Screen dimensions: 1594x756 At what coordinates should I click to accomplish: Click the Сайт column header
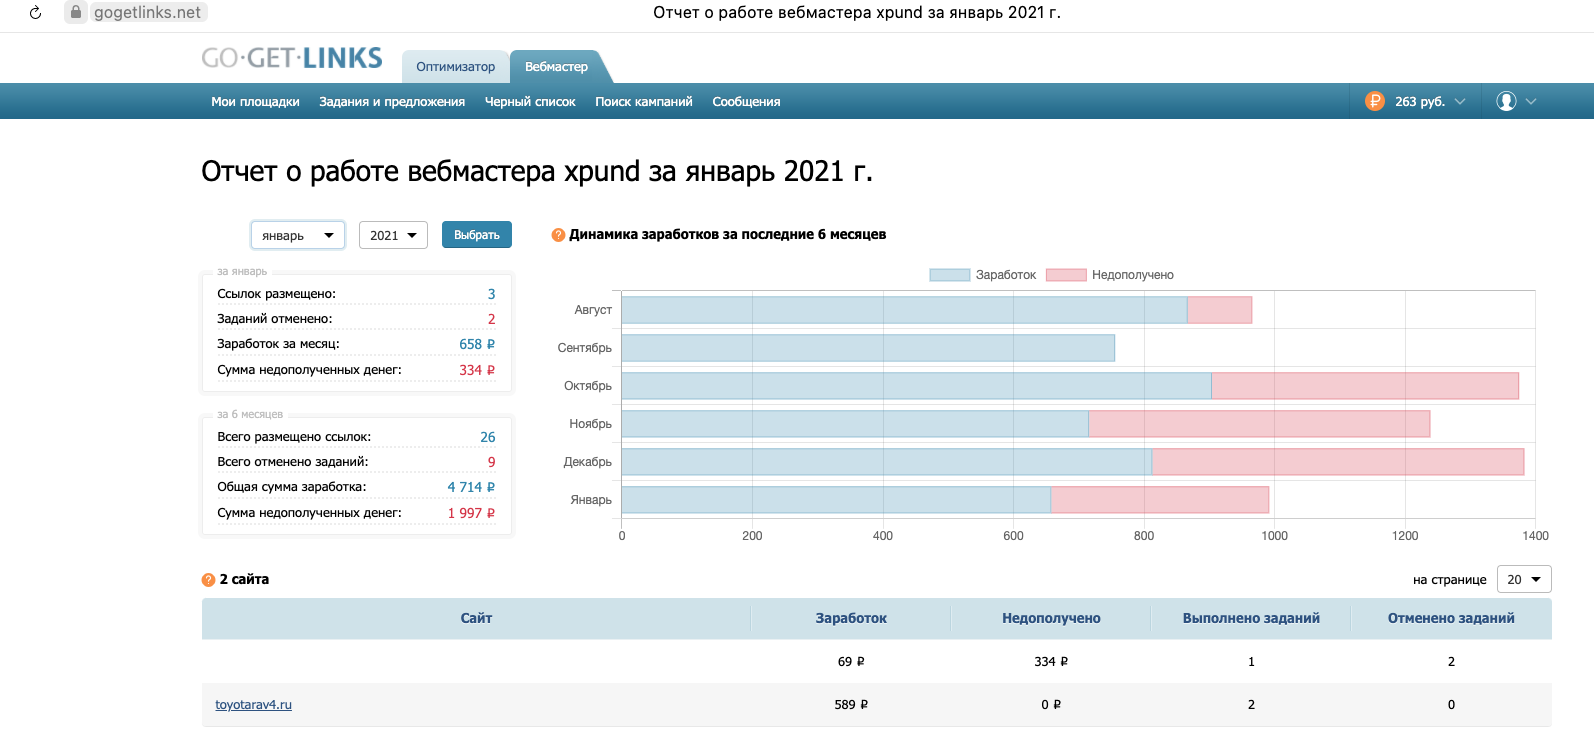pyautogui.click(x=476, y=618)
